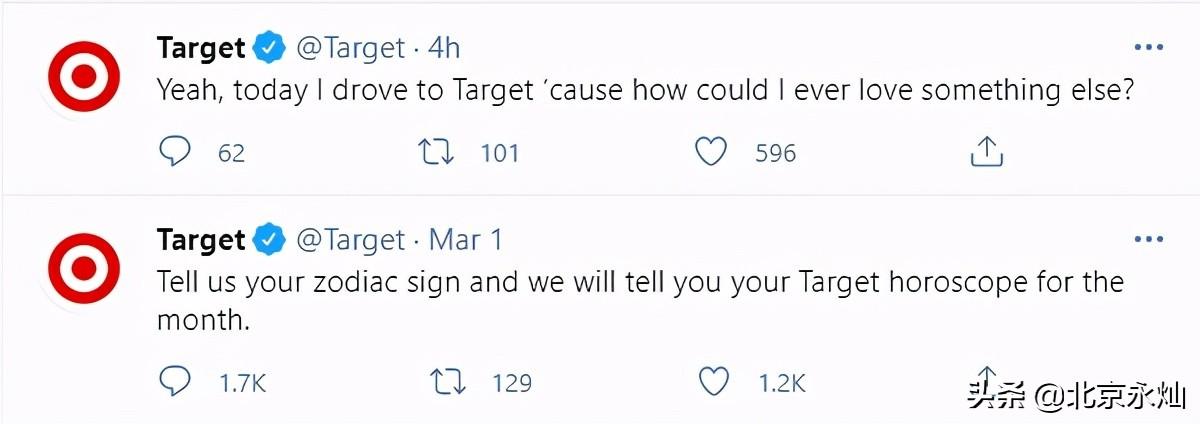The width and height of the screenshot is (1200, 424).
Task: Click the 1.7K replies count
Action: [243, 382]
